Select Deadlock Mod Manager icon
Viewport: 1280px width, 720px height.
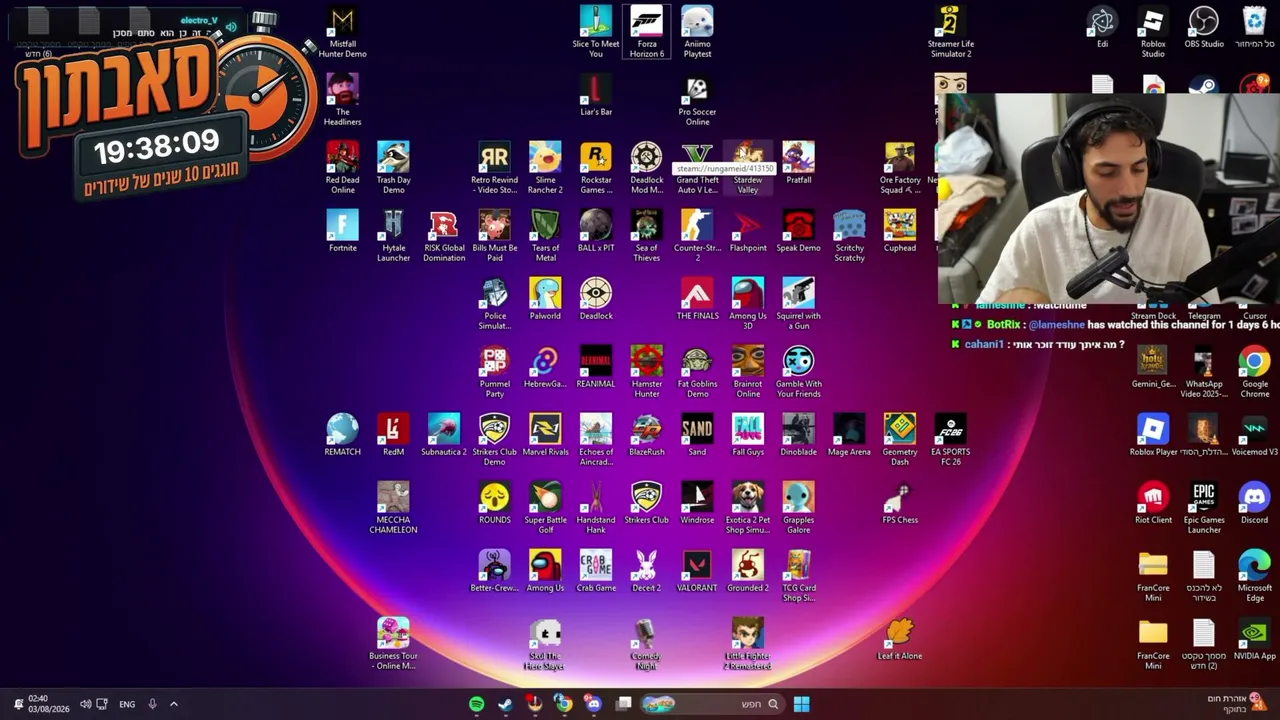tap(646, 168)
